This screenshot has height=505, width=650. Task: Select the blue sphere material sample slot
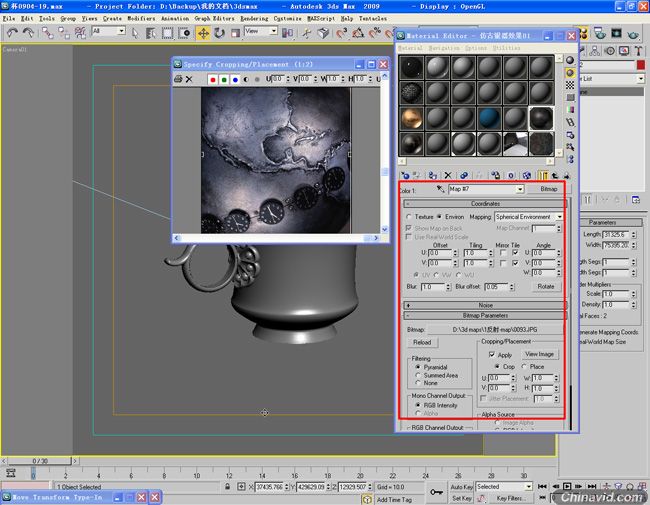[489, 118]
